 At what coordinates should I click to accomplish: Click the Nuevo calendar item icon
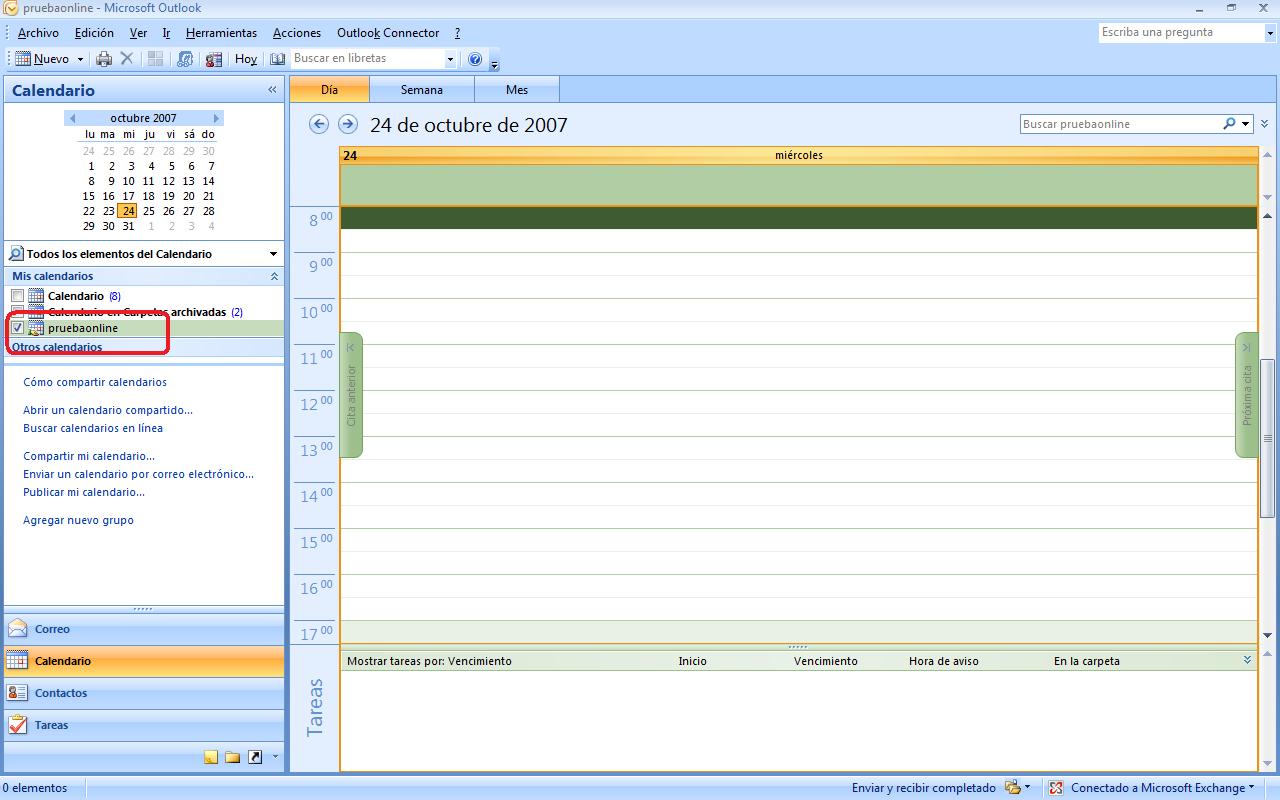click(22, 59)
